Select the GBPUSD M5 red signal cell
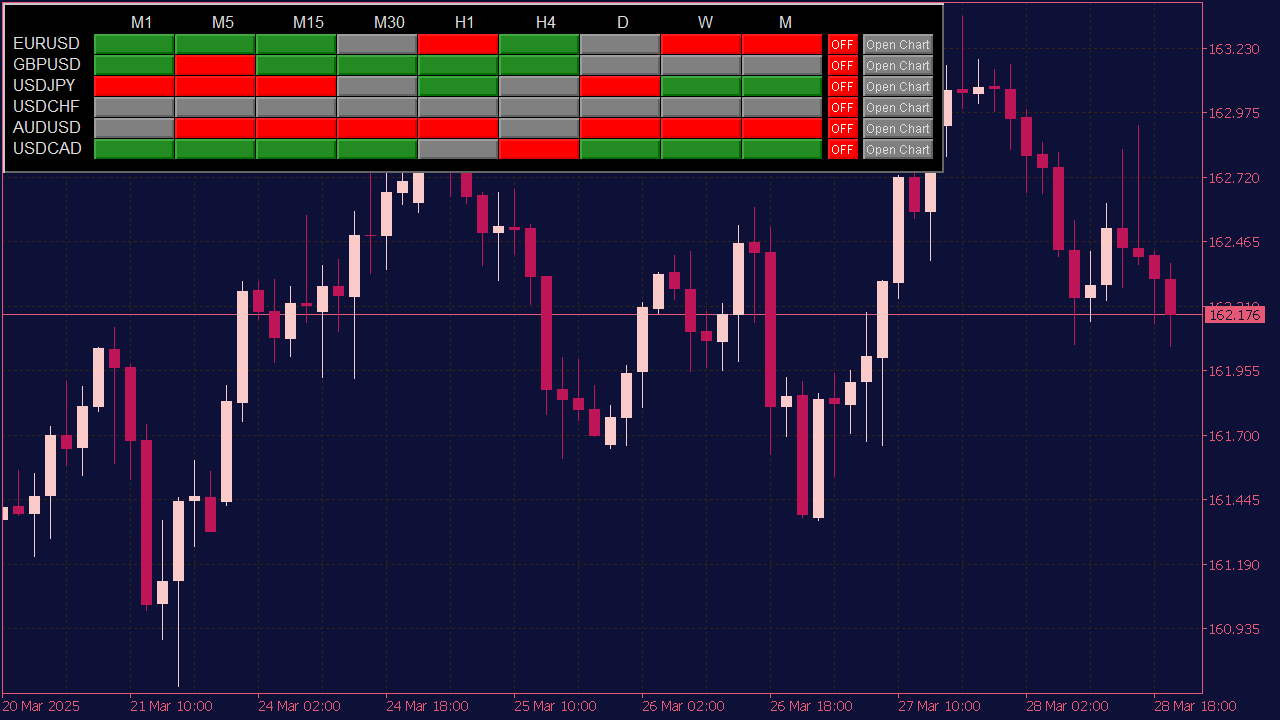Viewport: 1280px width, 720px height. pos(214,64)
